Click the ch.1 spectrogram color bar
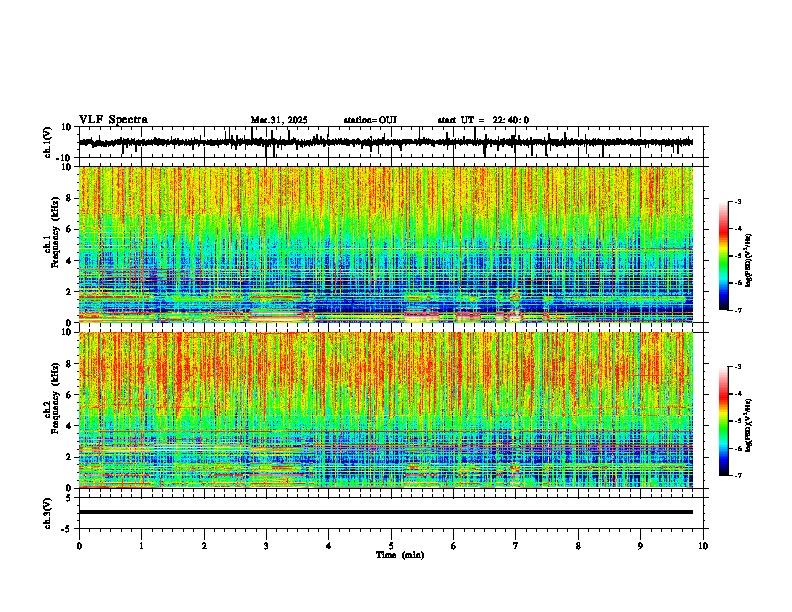This screenshot has width=792, height=612. click(x=723, y=256)
